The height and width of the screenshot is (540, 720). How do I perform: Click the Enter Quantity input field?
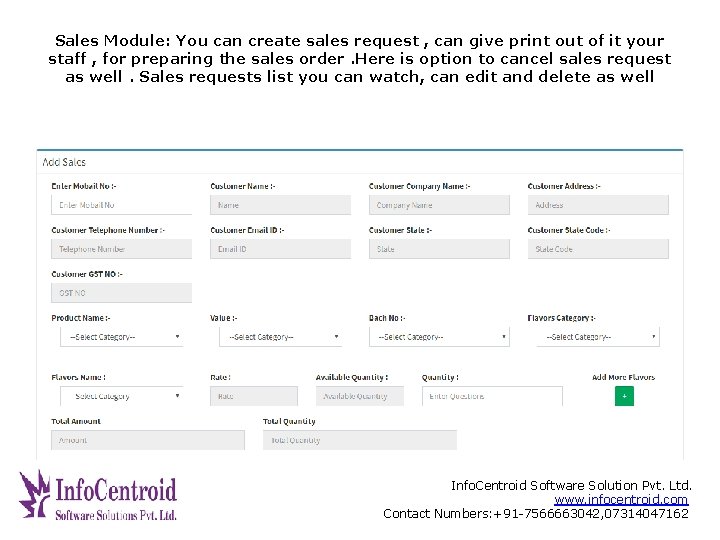coord(492,396)
